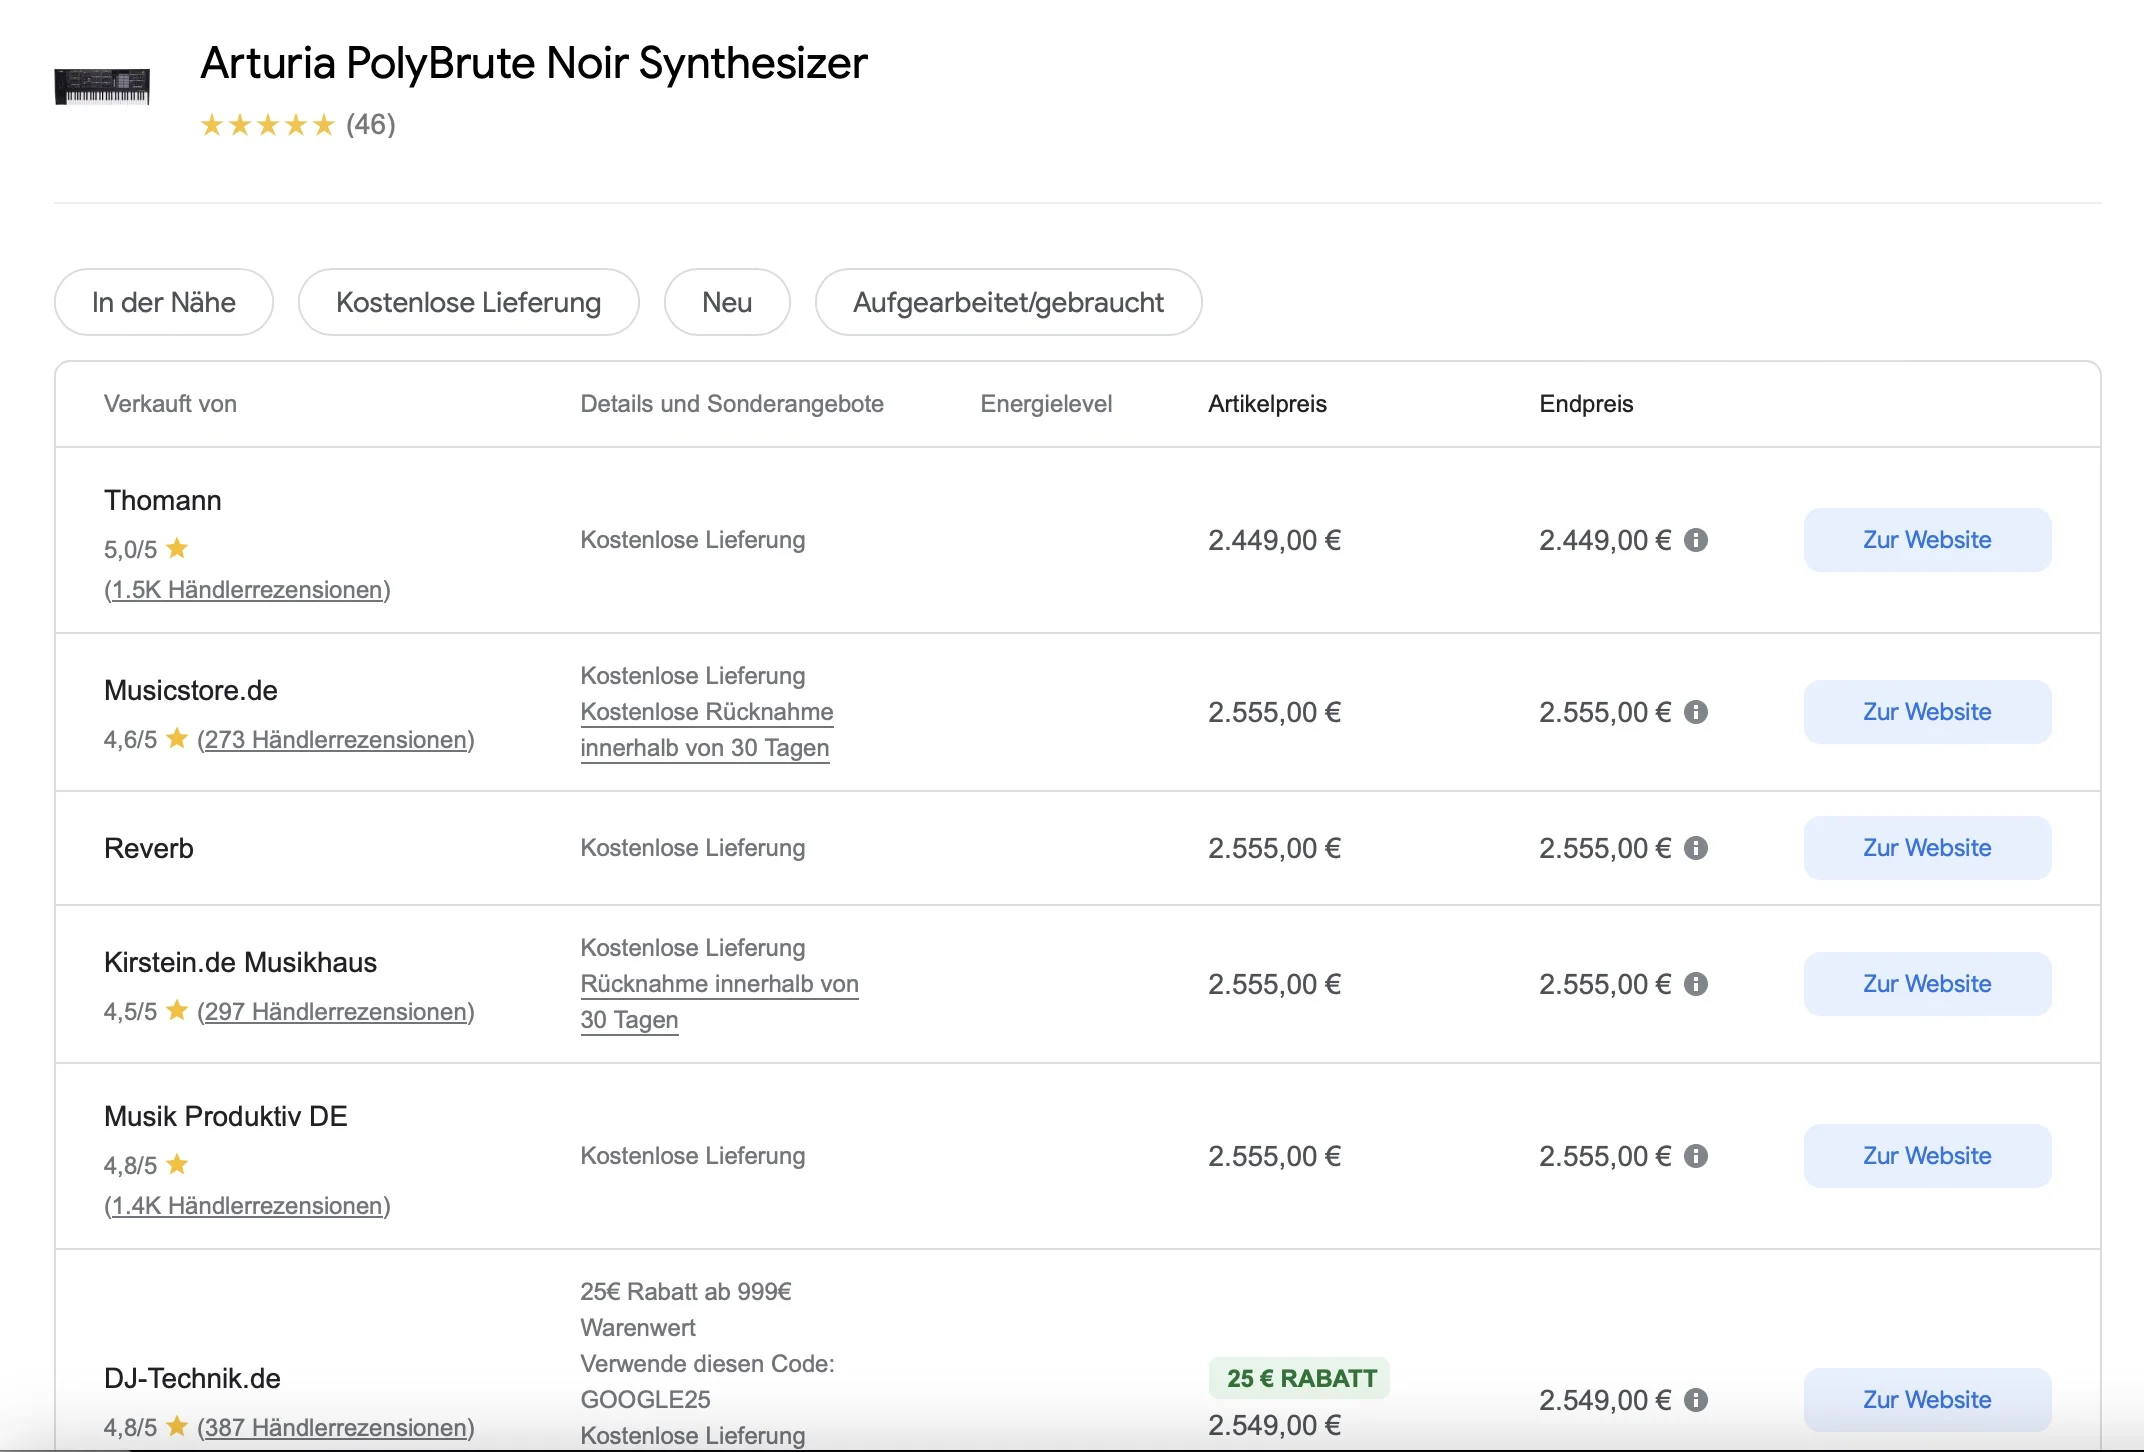Image resolution: width=2144 pixels, height=1452 pixels.
Task: Click info icon in the Musicstore.de price row
Action: pos(1695,712)
